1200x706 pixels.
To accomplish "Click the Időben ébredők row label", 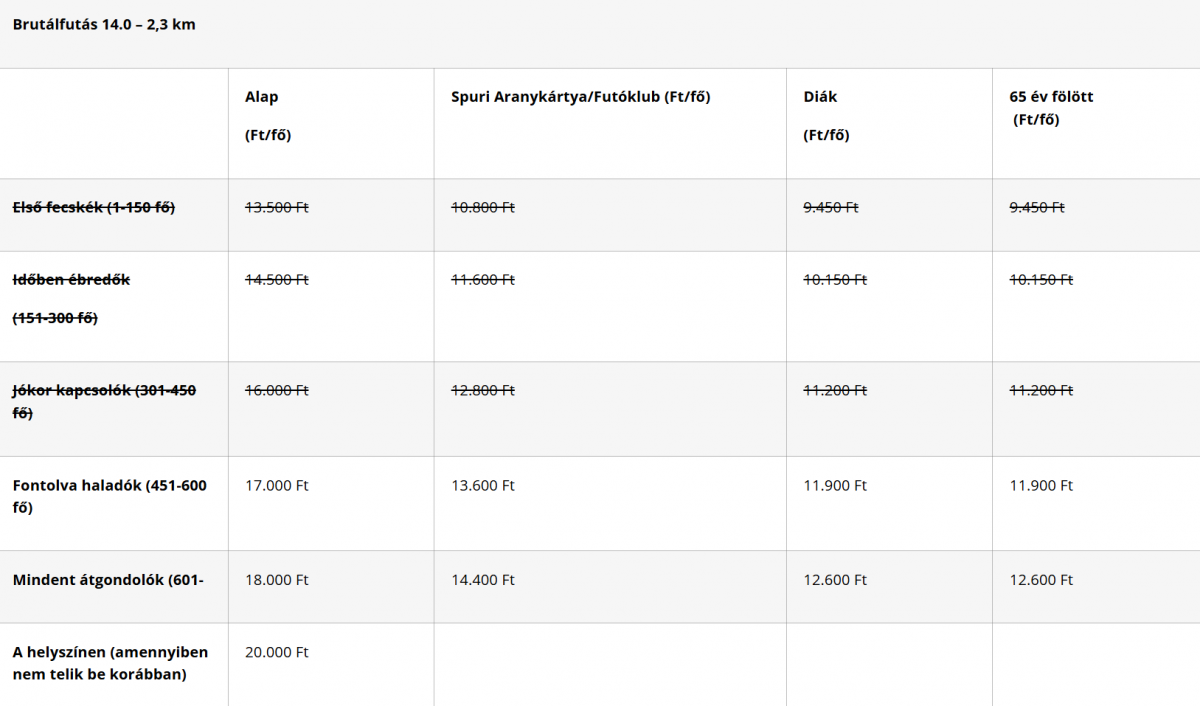I will [x=71, y=279].
